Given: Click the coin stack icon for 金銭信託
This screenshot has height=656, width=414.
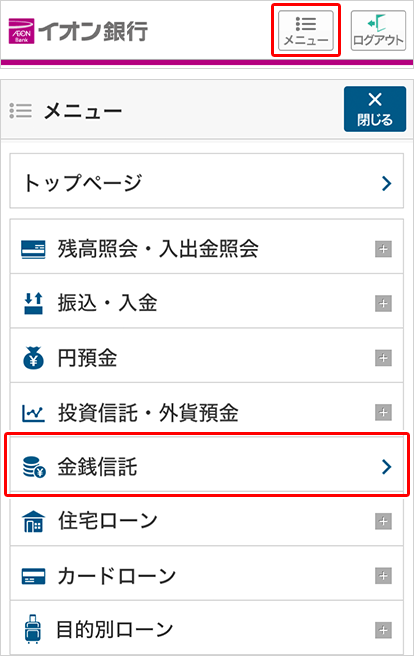Looking at the screenshot, I should [x=34, y=467].
